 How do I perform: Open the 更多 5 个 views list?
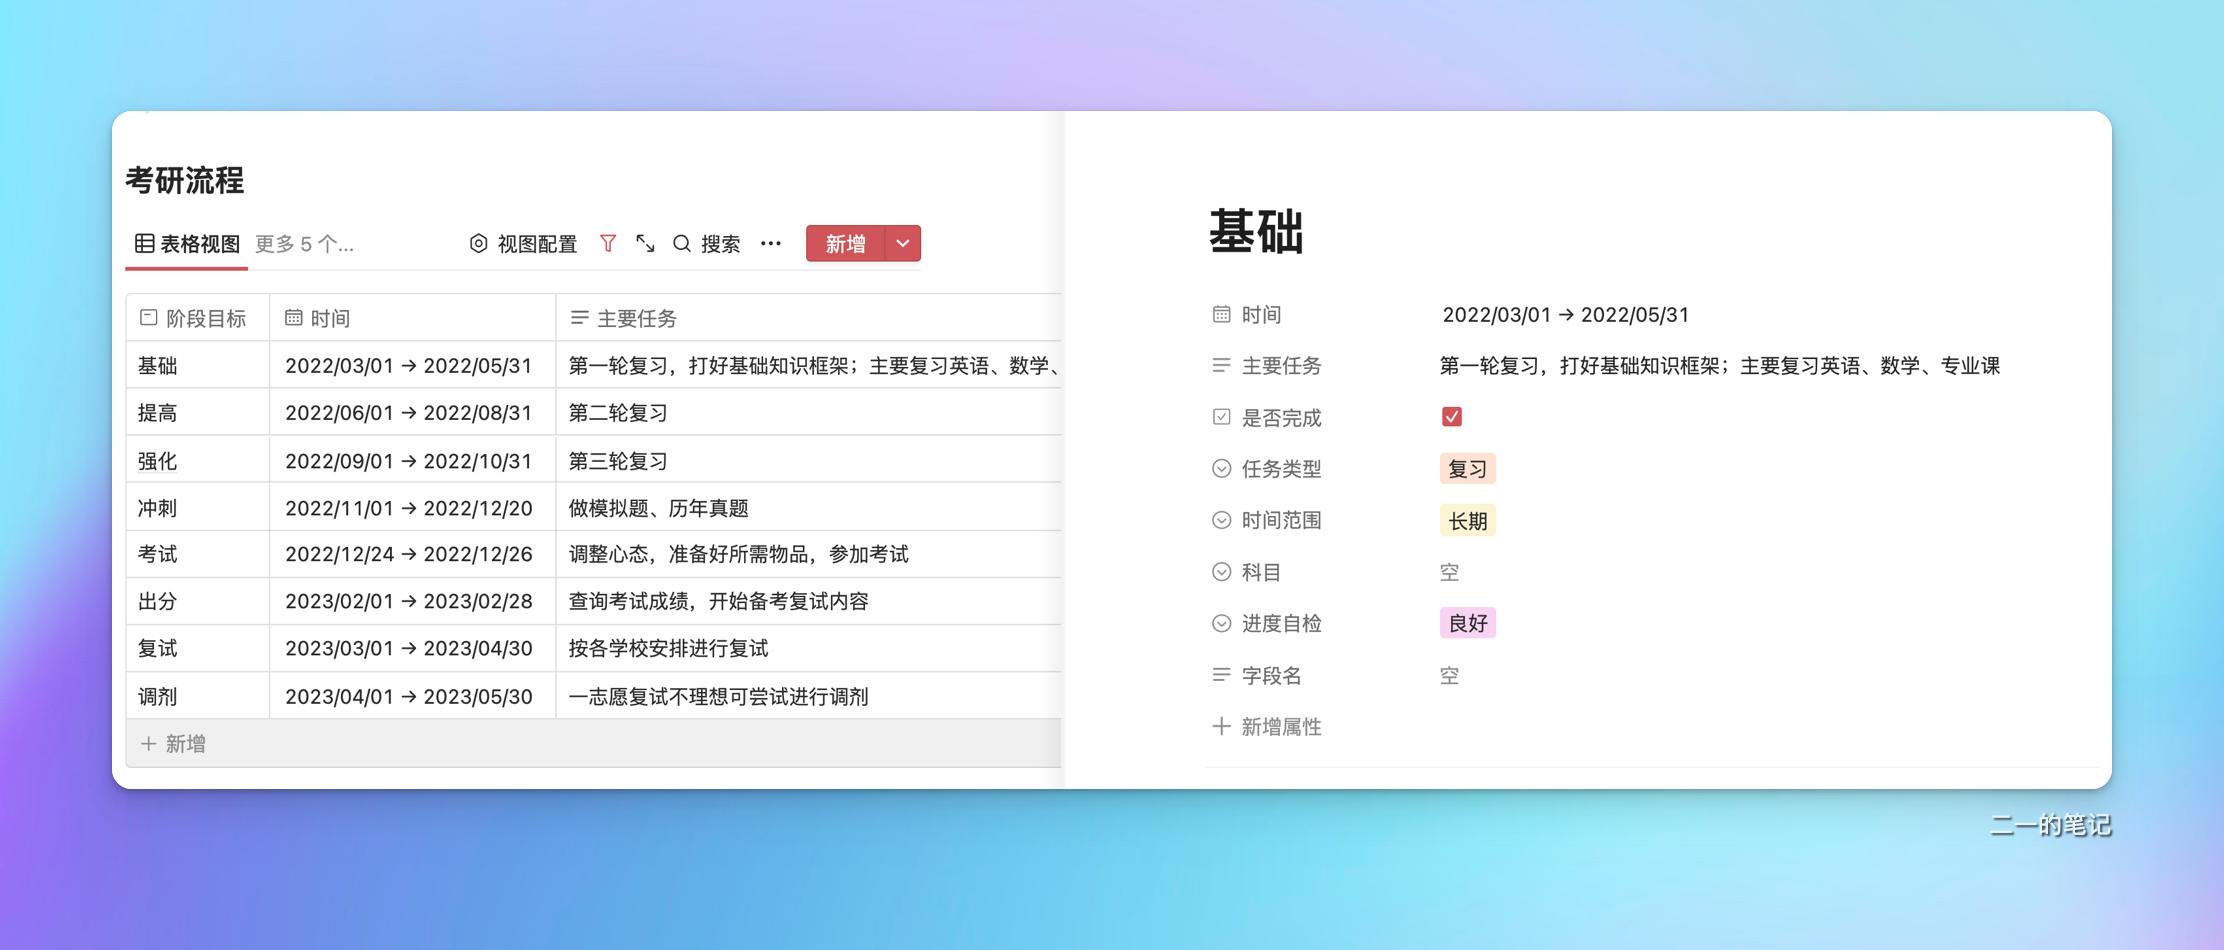click(x=305, y=244)
